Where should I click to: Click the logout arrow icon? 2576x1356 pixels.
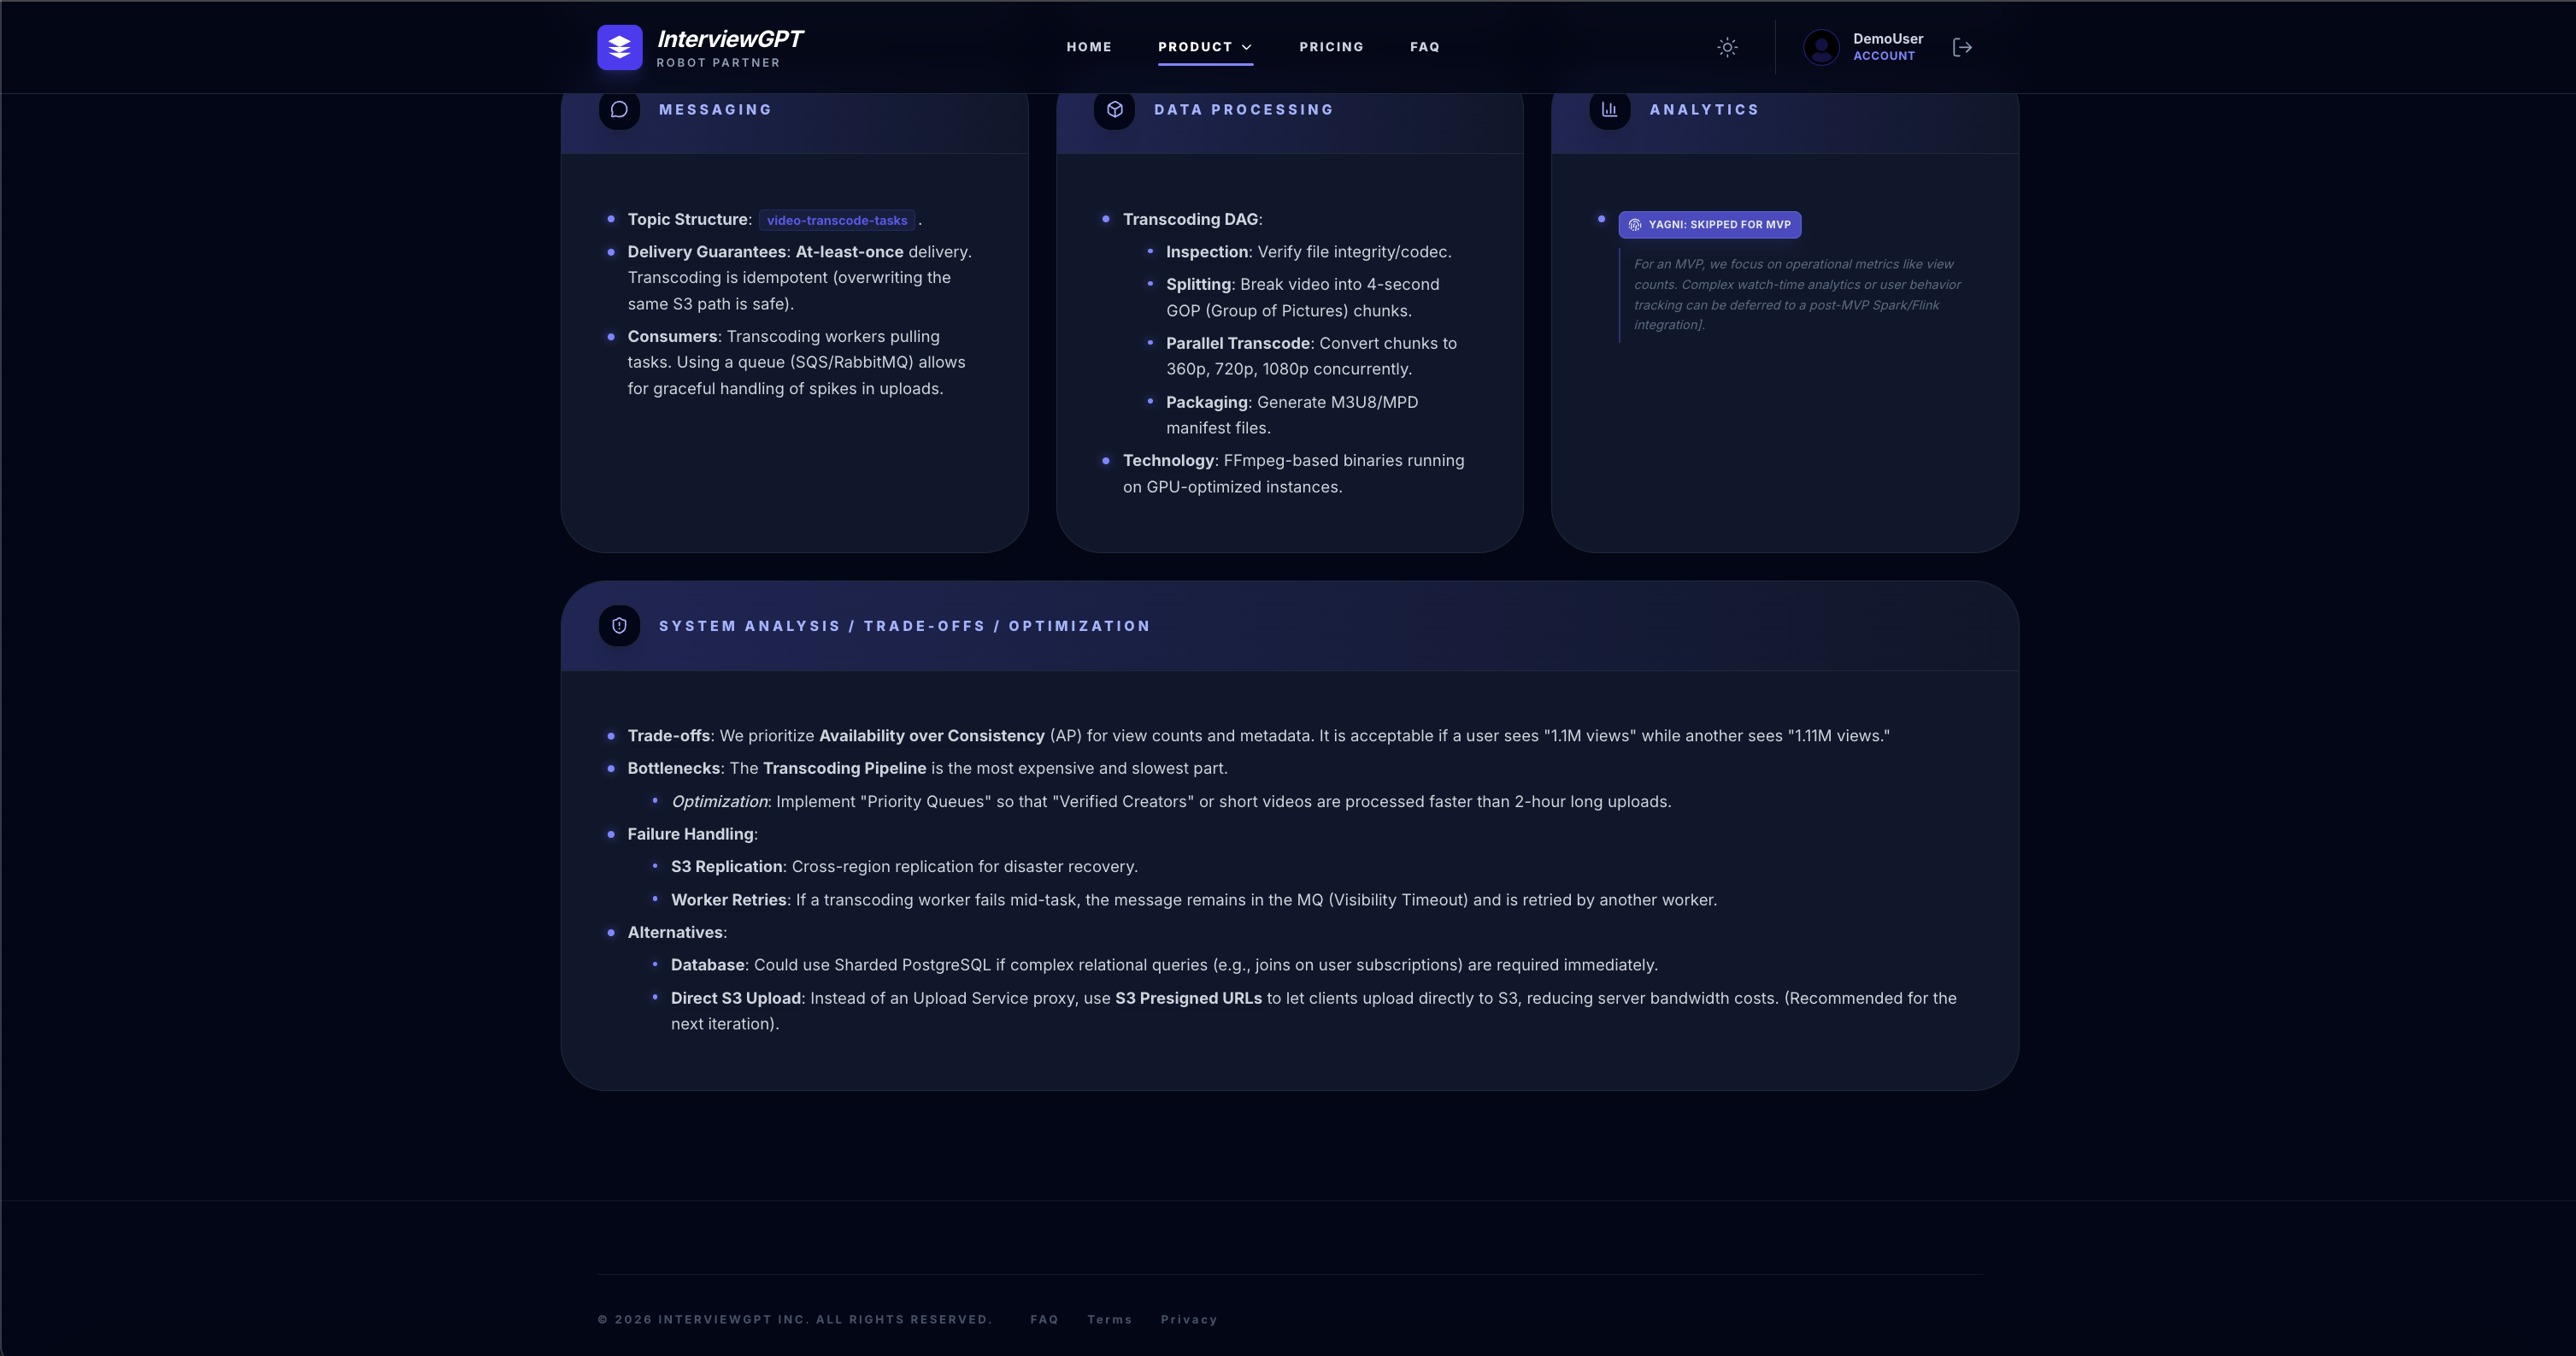pyautogui.click(x=1962, y=47)
